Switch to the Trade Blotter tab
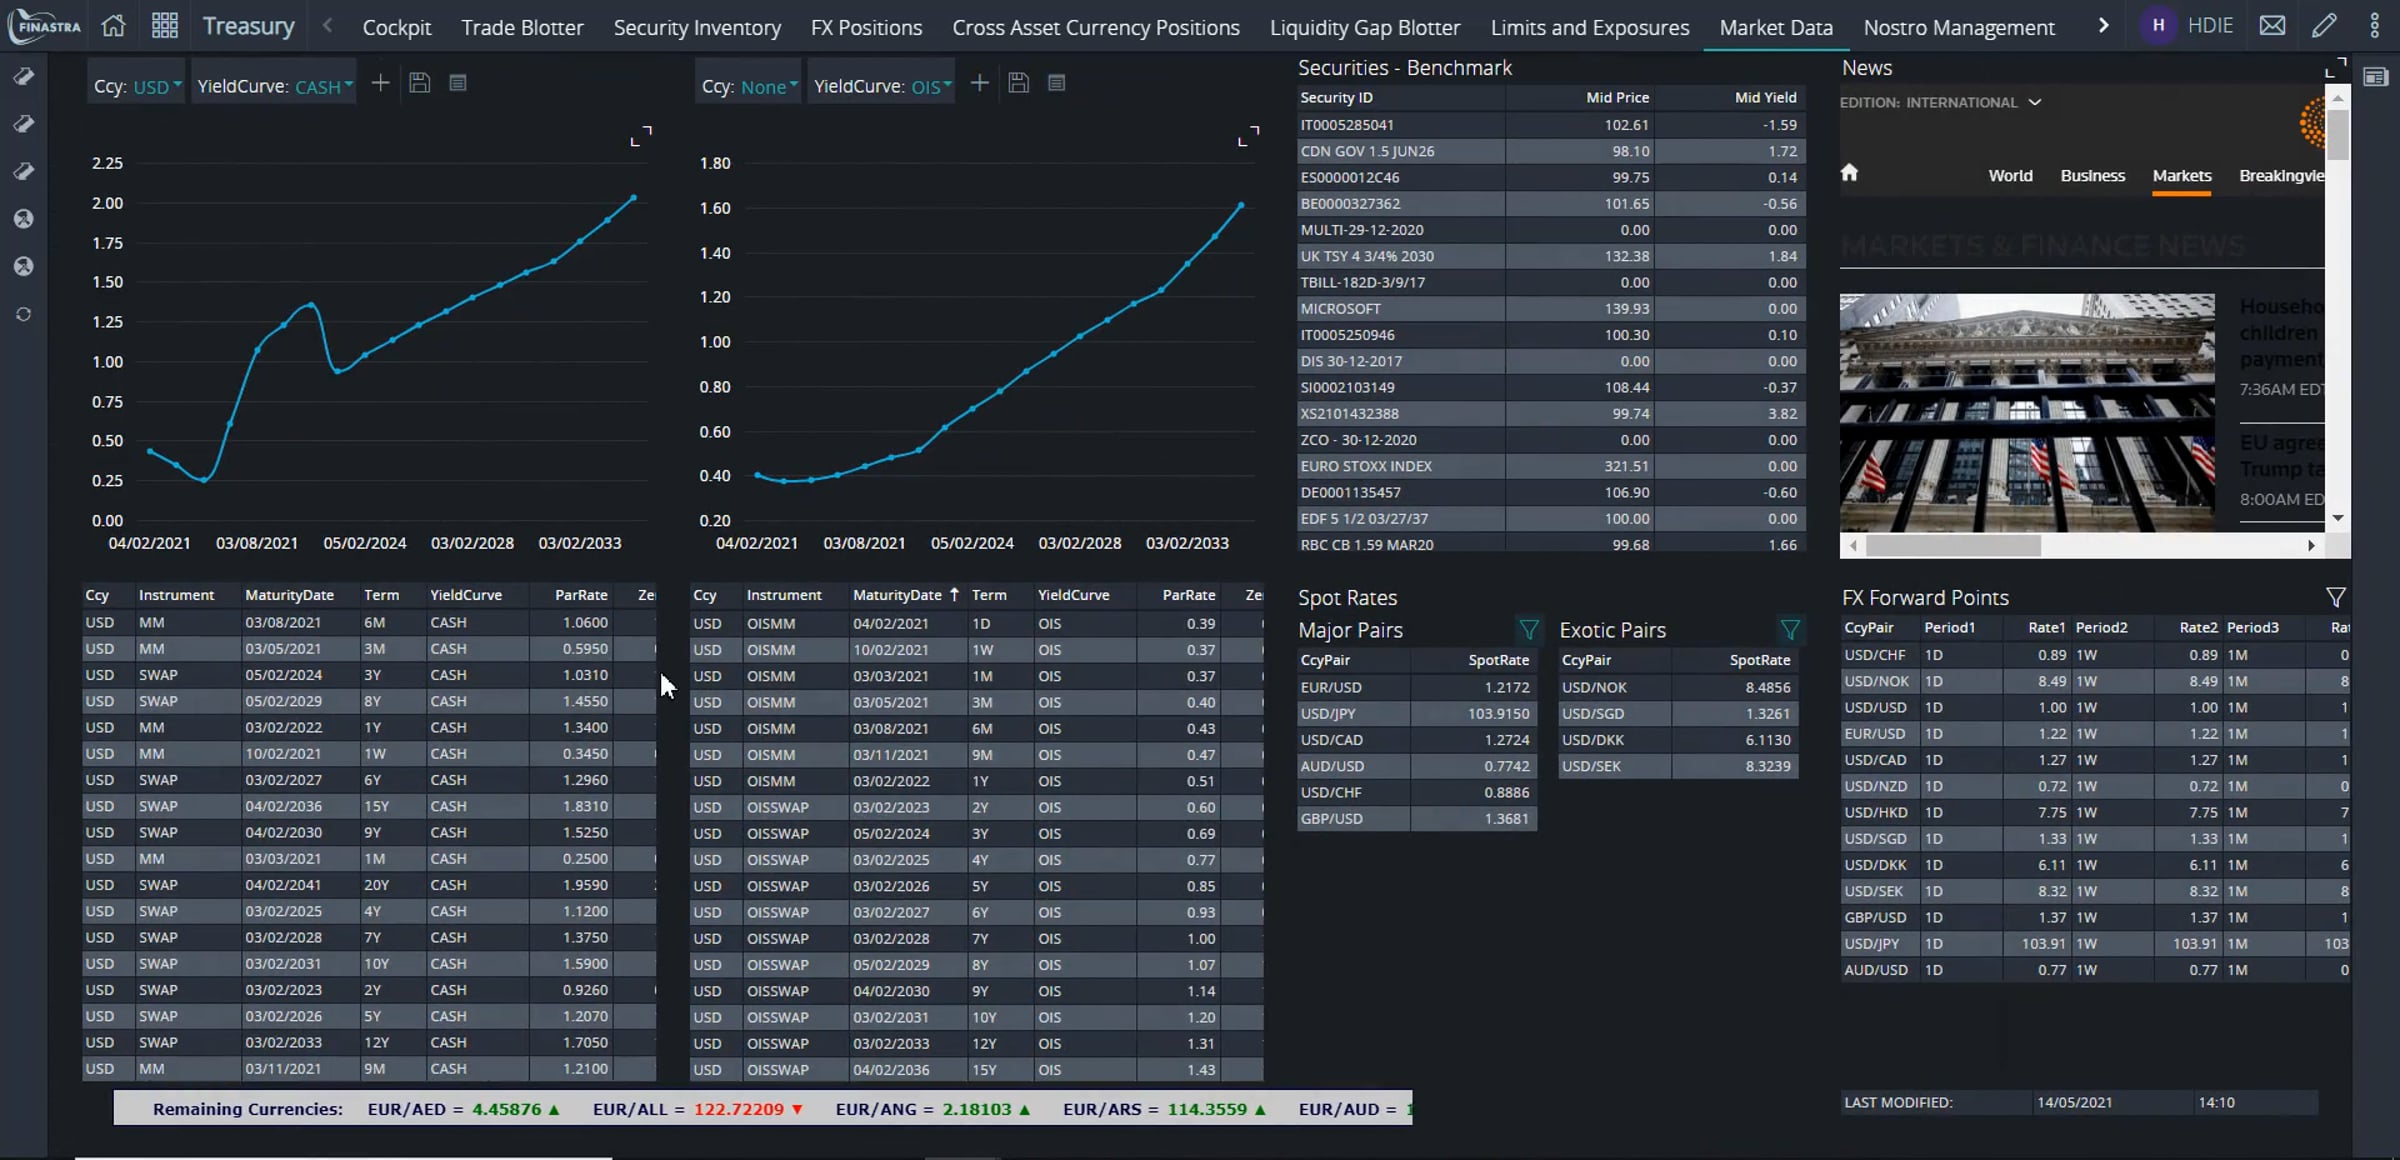The height and width of the screenshot is (1160, 2400). [522, 28]
